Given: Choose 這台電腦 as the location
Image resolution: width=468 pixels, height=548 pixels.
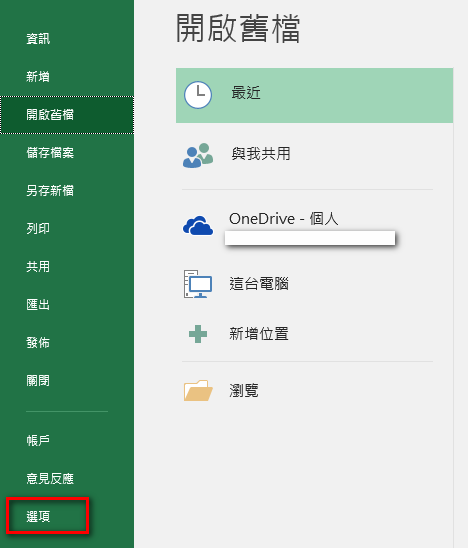Looking at the screenshot, I should pos(259,284).
